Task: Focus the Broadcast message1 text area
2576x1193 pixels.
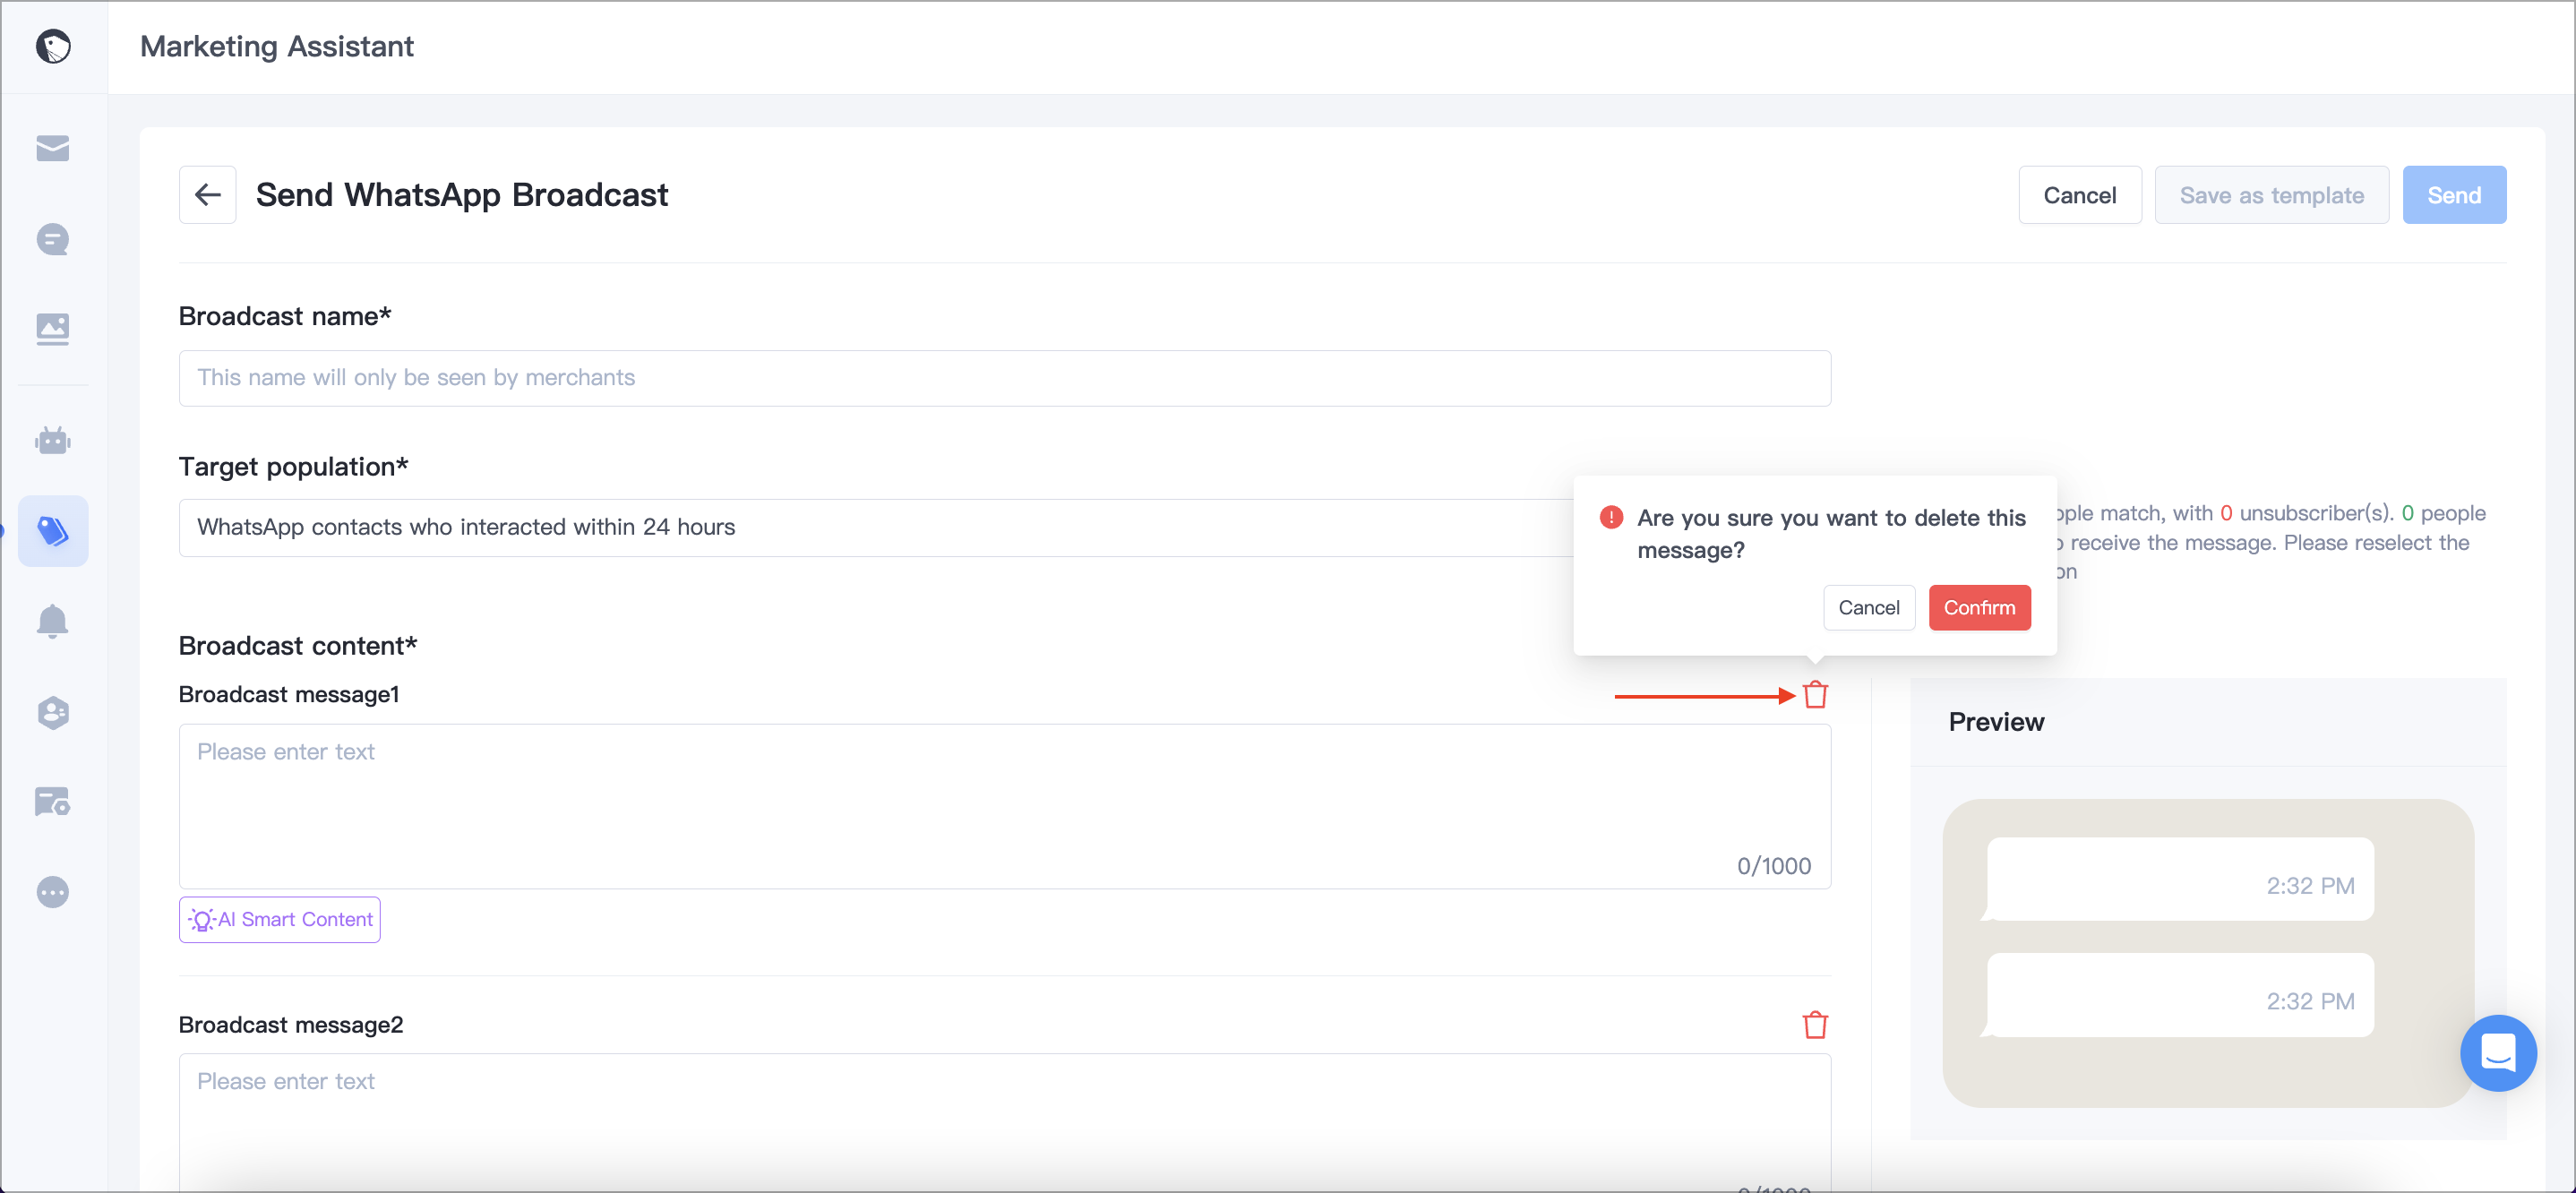Action: pyautogui.click(x=1005, y=806)
